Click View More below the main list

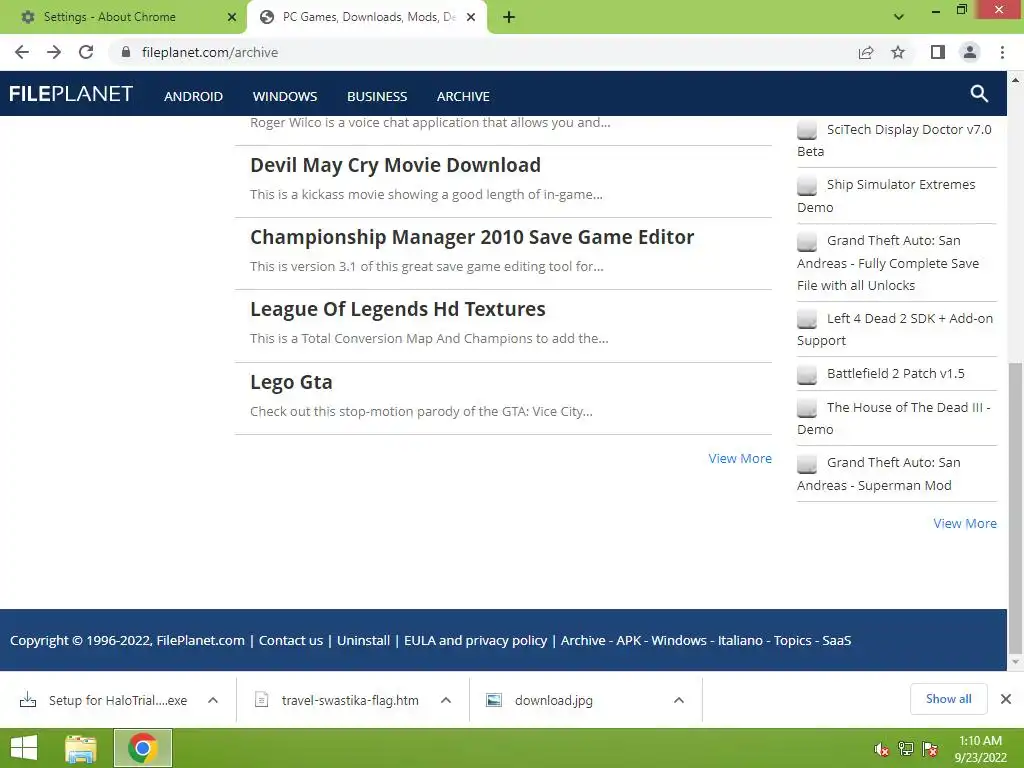740,458
